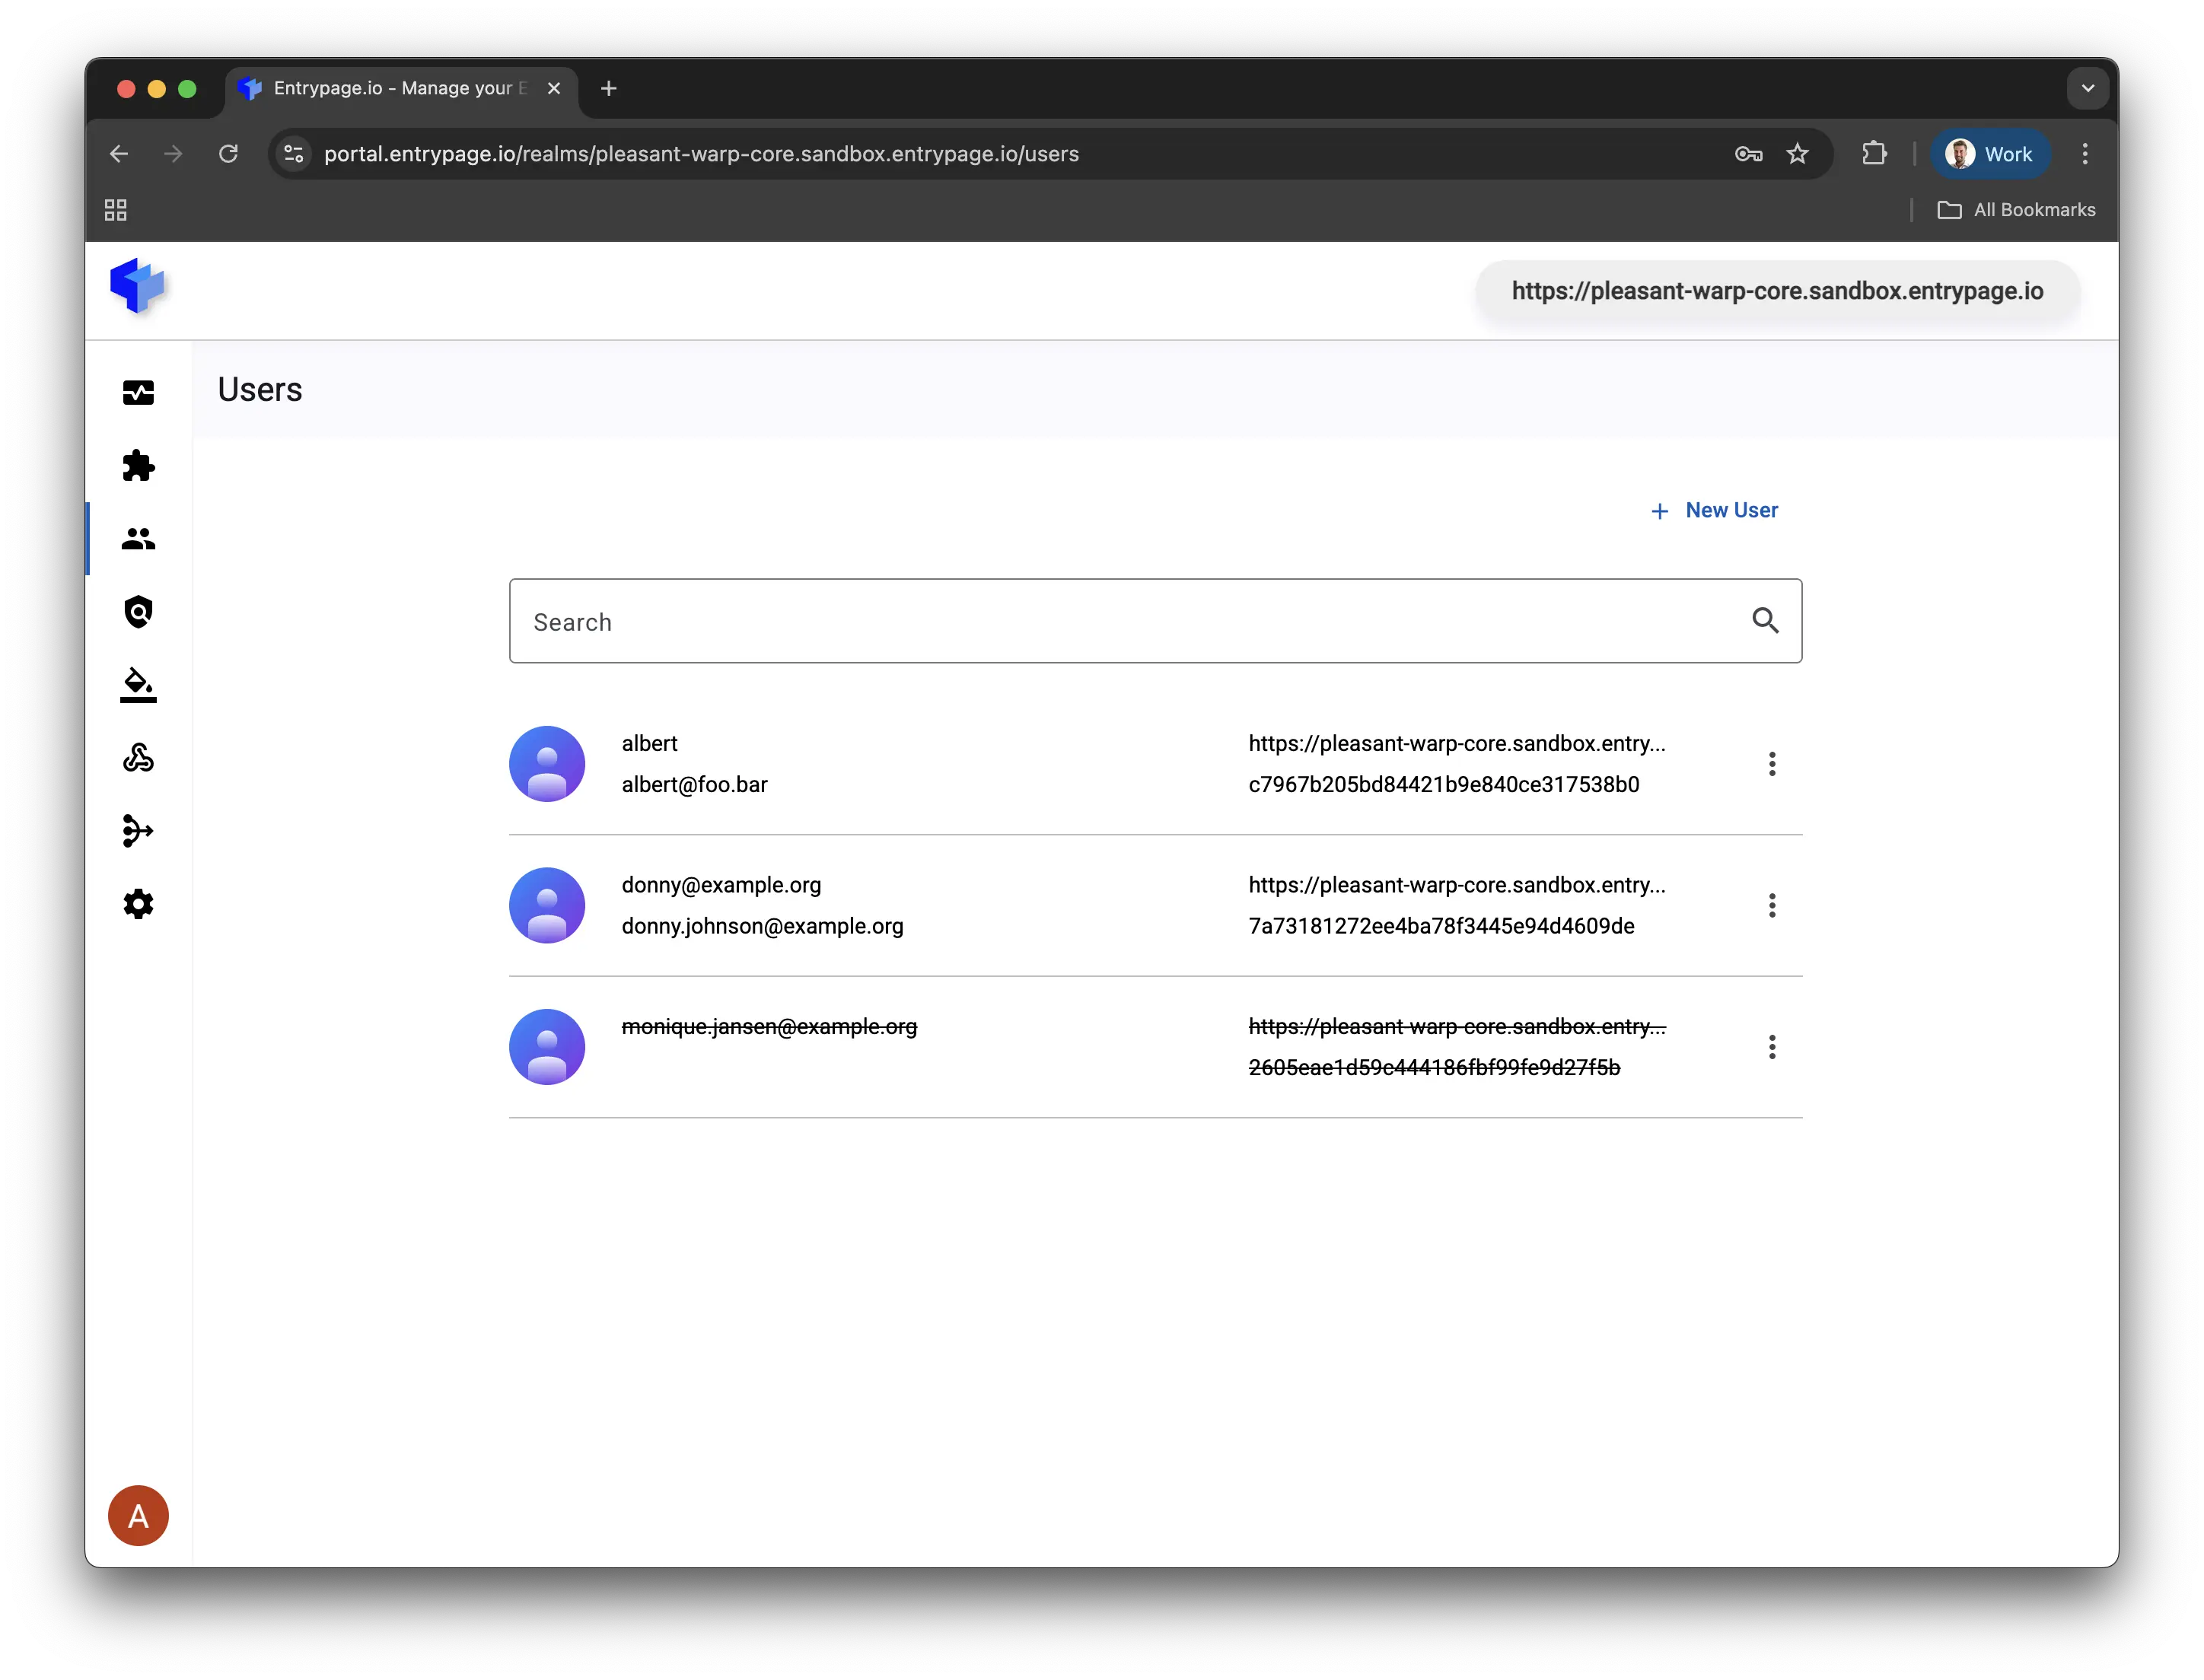Image resolution: width=2204 pixels, height=1680 pixels.
Task: Open the saved passwords key icon
Action: (1748, 154)
